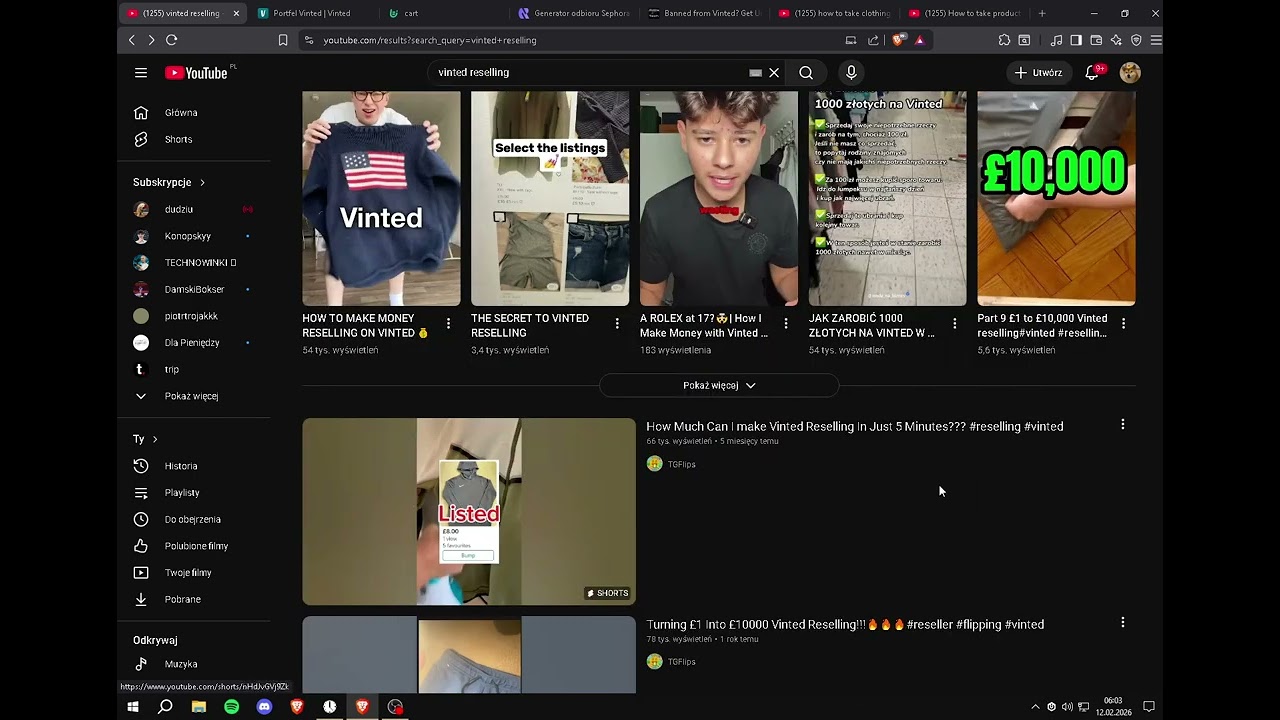This screenshot has height=720, width=1280.
Task: Switch to the 'cart' browser tab
Action: tap(411, 13)
